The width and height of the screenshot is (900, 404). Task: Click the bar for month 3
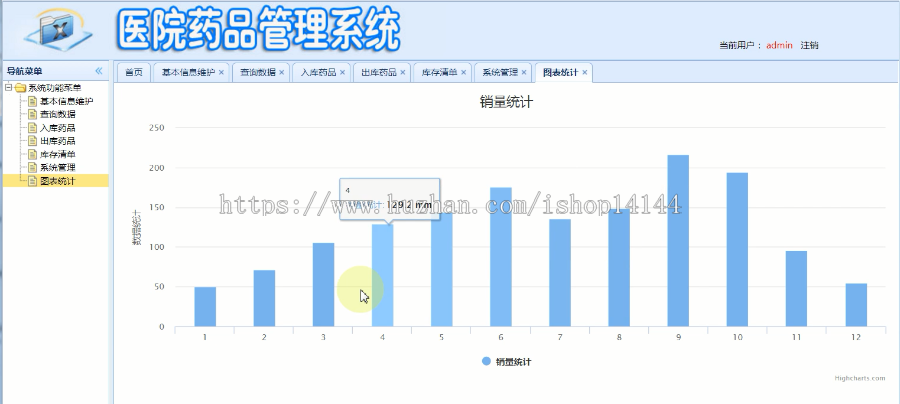pos(323,285)
